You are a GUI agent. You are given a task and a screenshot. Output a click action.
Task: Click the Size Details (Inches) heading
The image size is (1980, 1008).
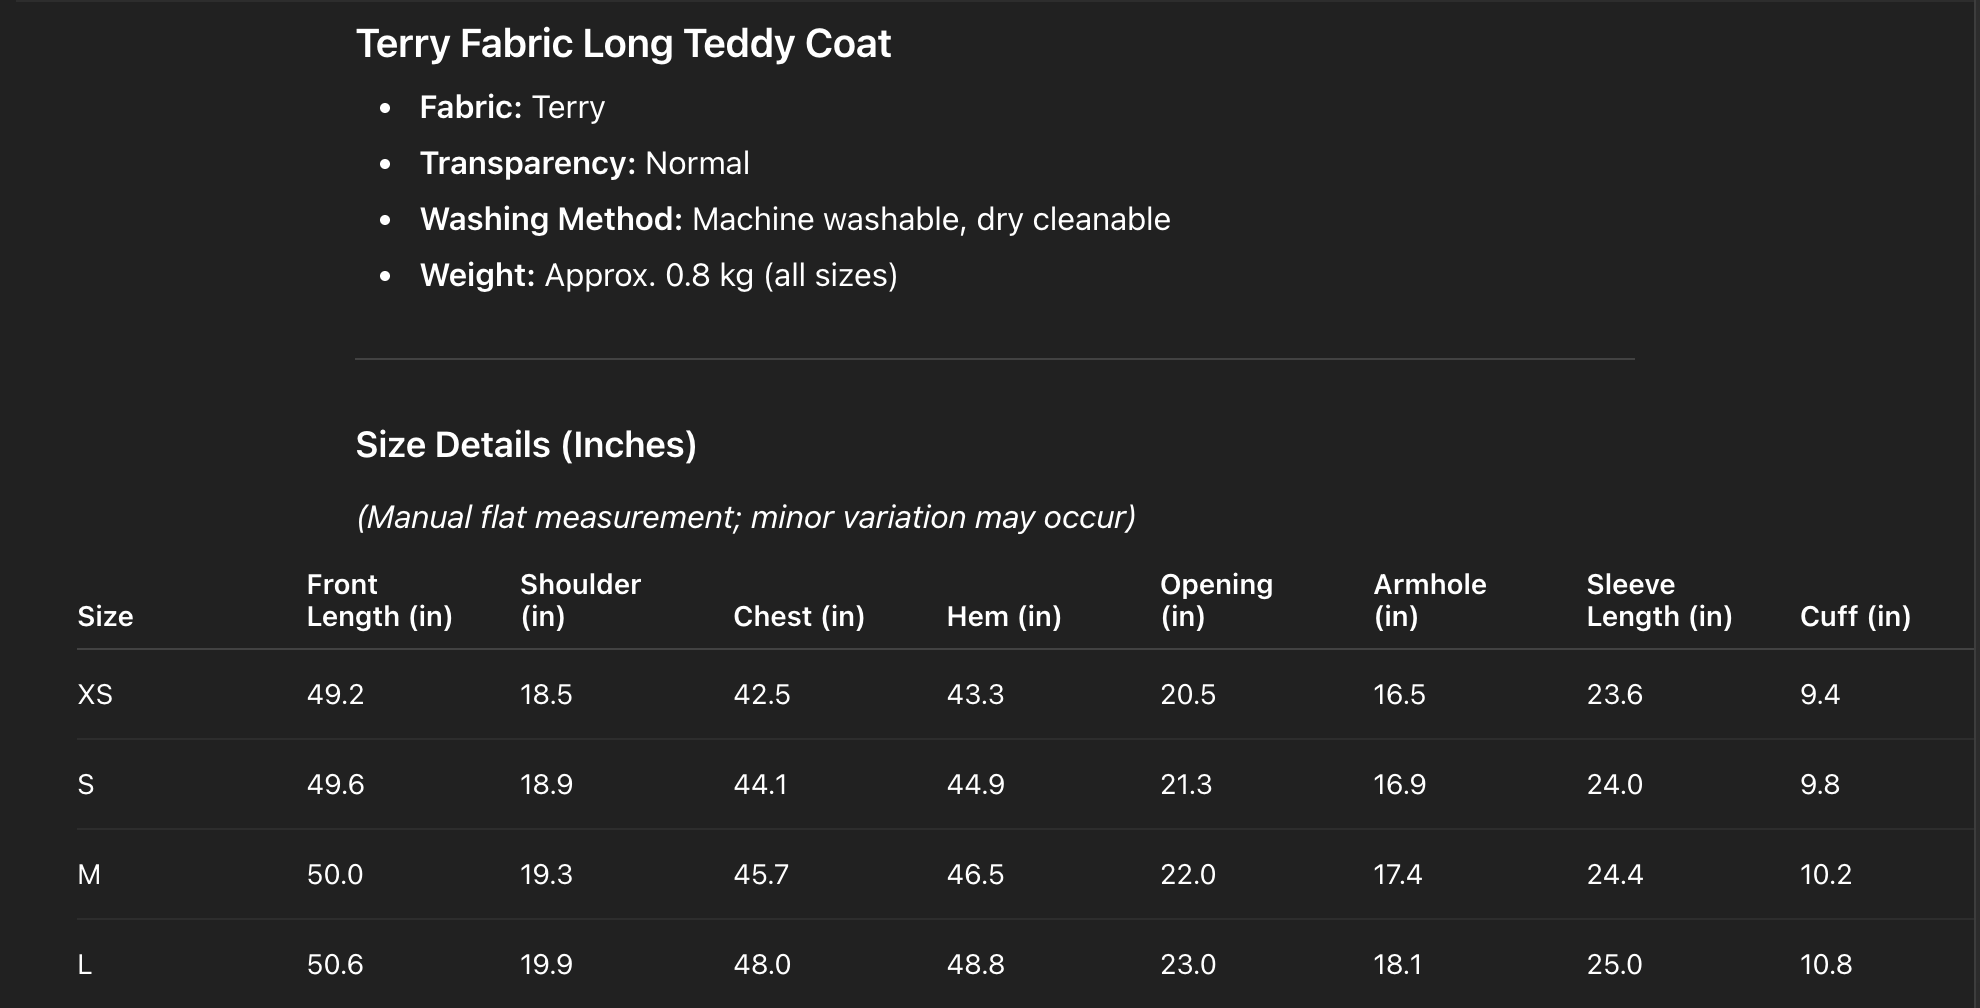point(526,445)
